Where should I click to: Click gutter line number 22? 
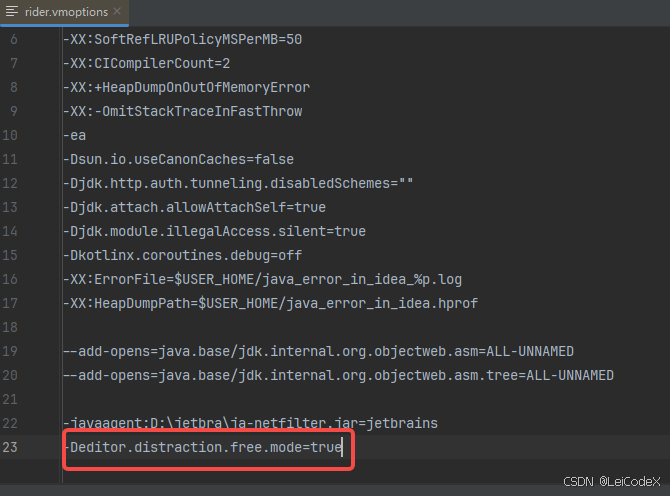tap(10, 423)
